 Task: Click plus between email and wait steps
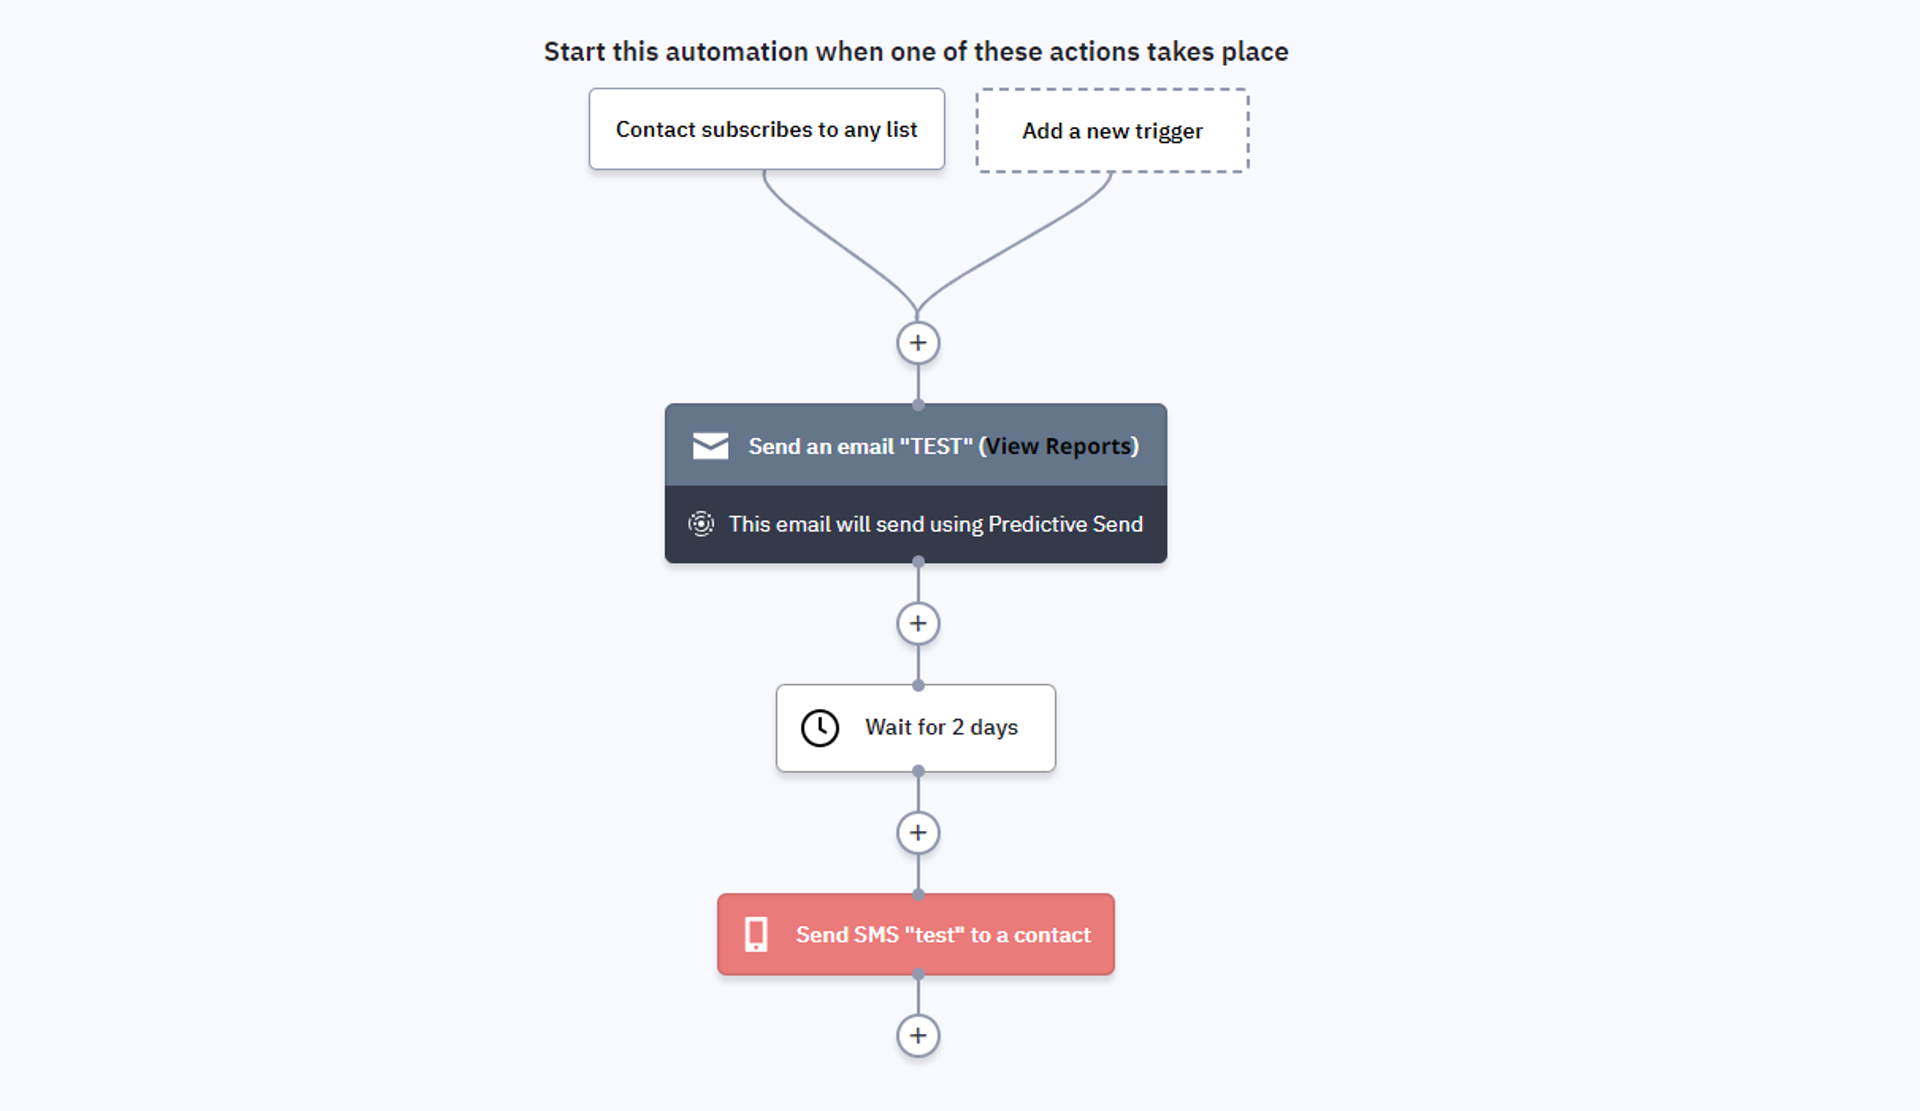pos(918,624)
